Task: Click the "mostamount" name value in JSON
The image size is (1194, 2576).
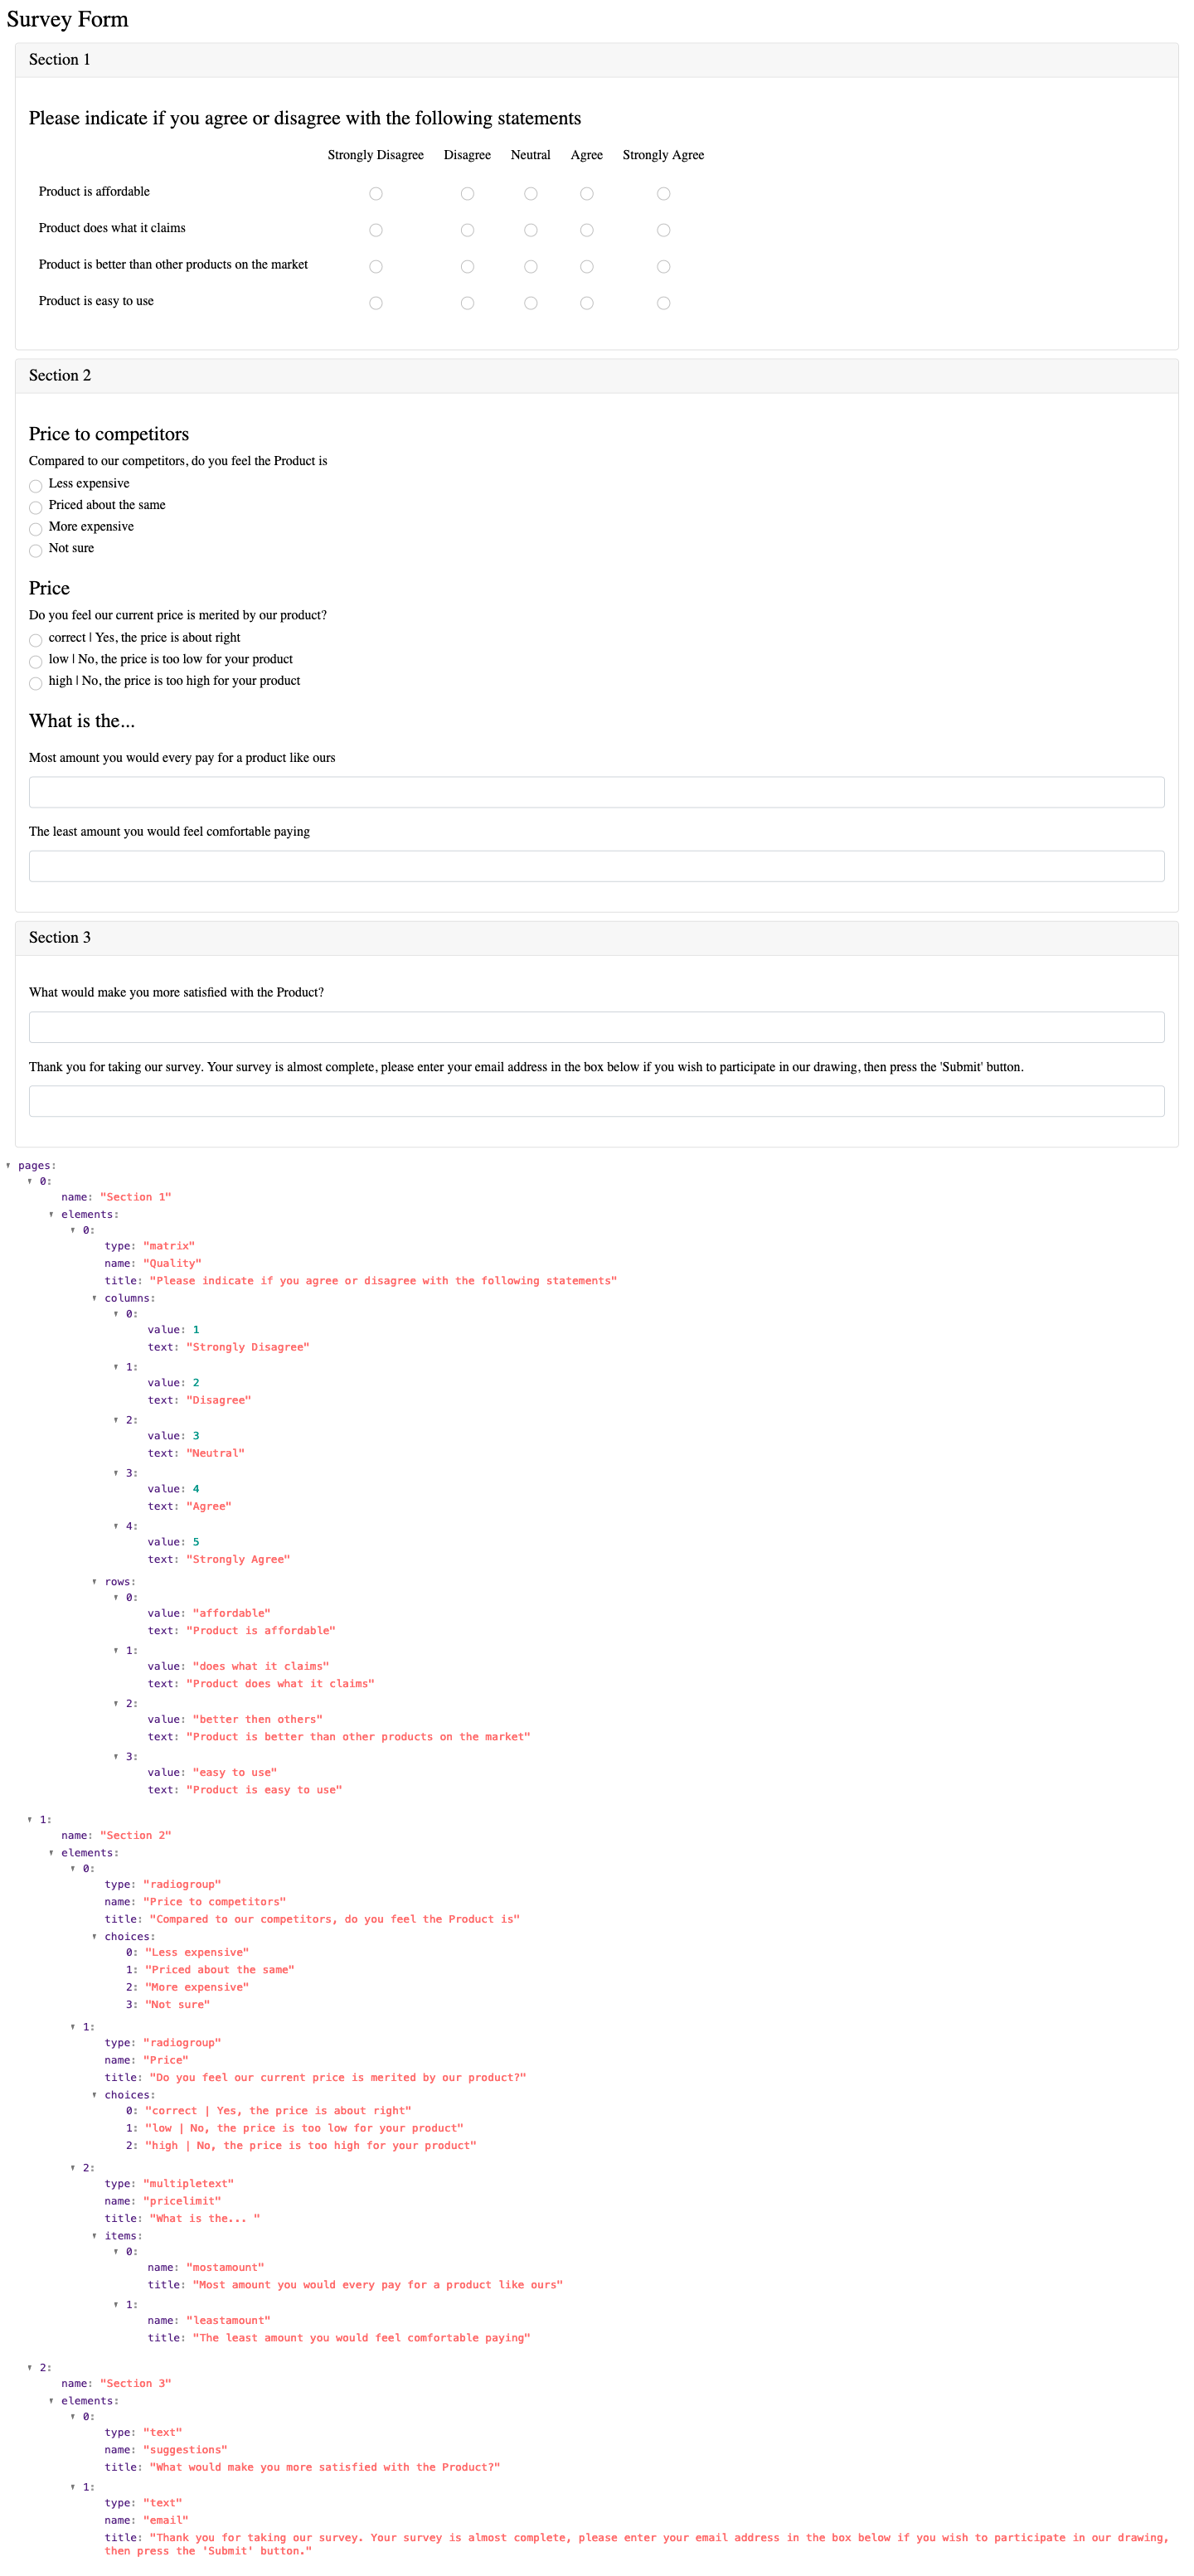Action: coord(225,2267)
